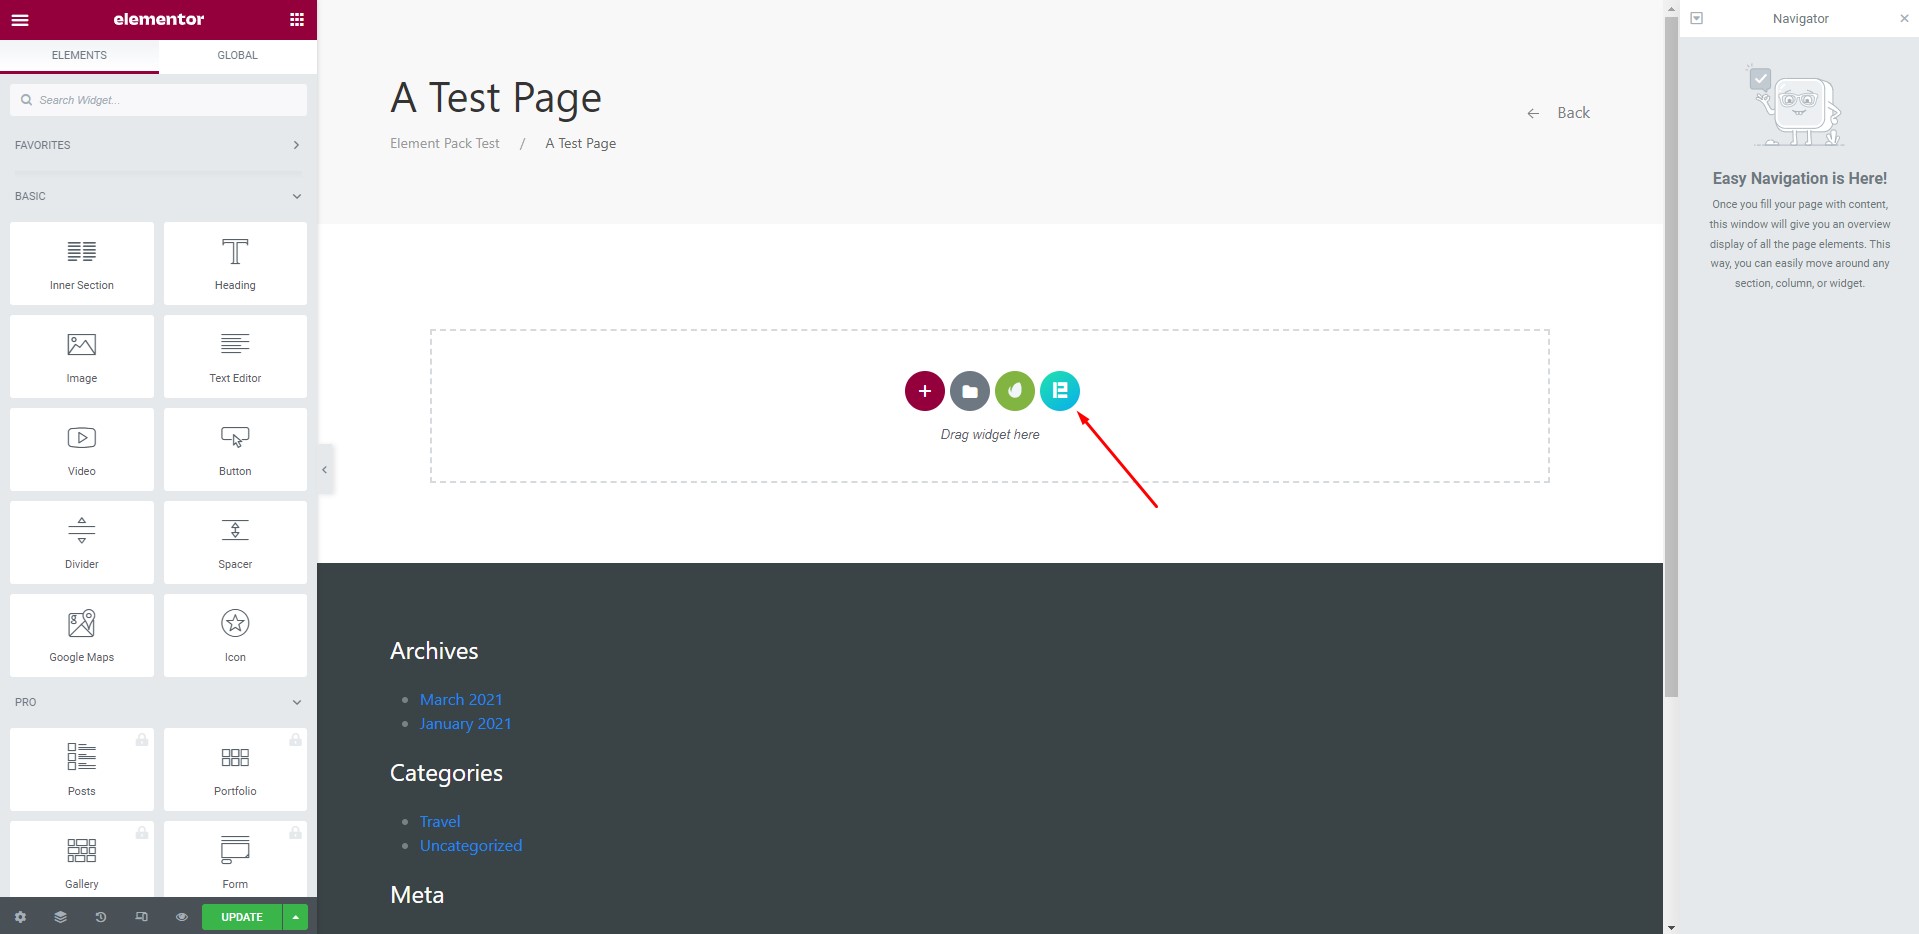
Task: Expand the Favorites category
Action: tap(296, 145)
